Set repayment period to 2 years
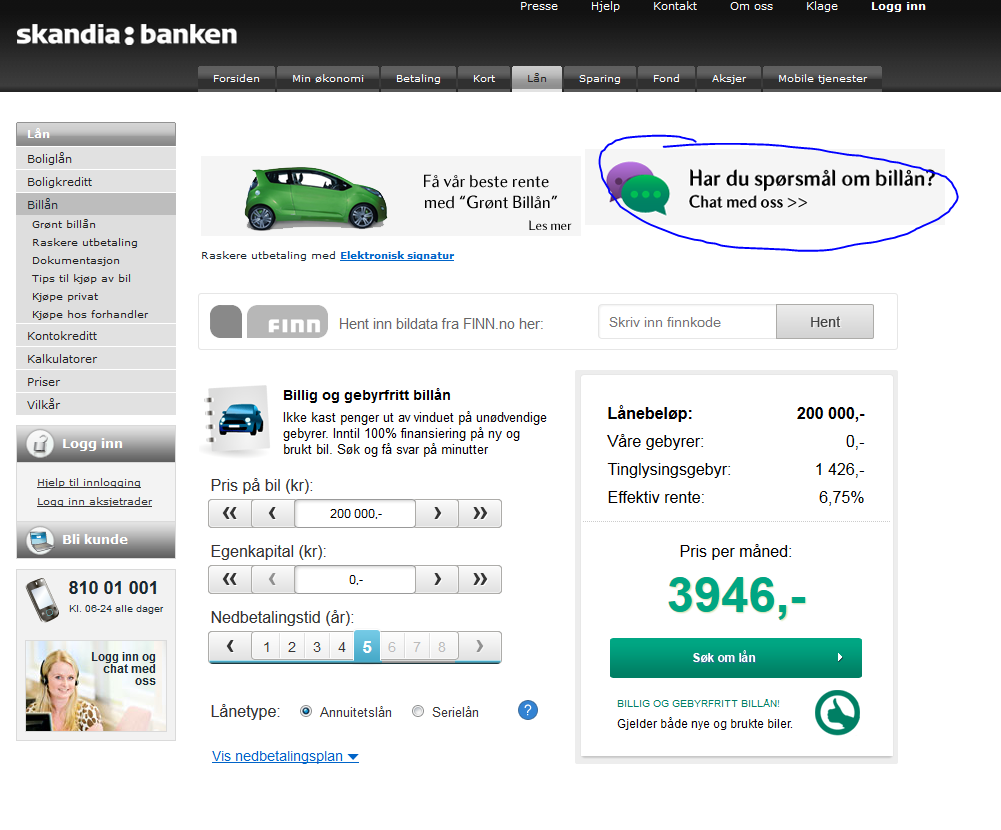Screen dimensions: 1001x830 pos(292,647)
